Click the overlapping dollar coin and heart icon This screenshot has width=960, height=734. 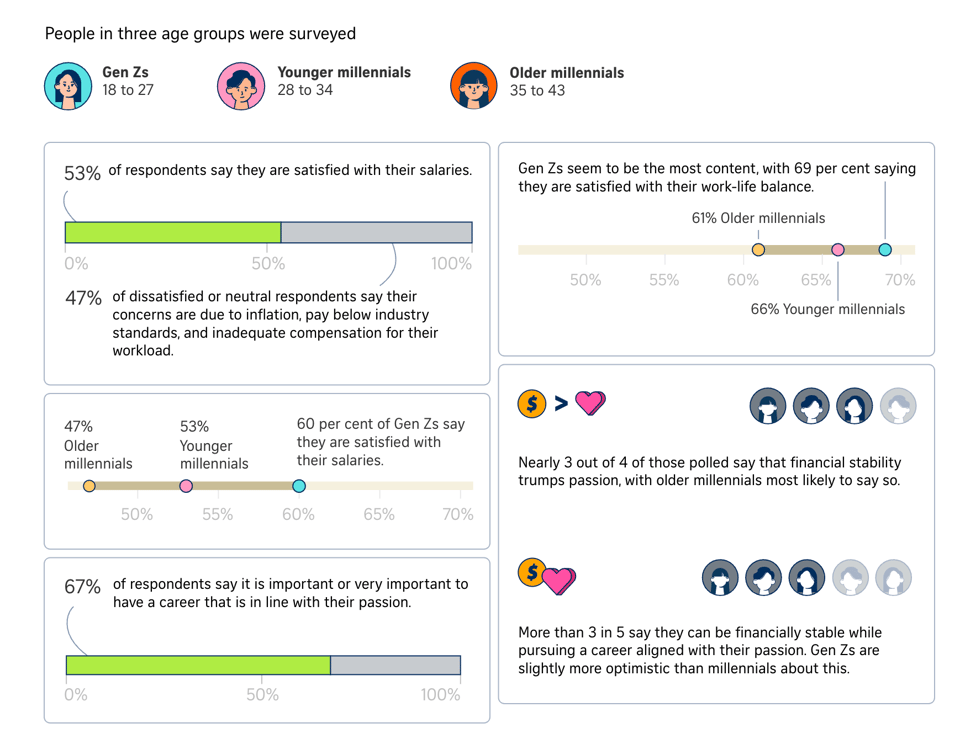(547, 576)
